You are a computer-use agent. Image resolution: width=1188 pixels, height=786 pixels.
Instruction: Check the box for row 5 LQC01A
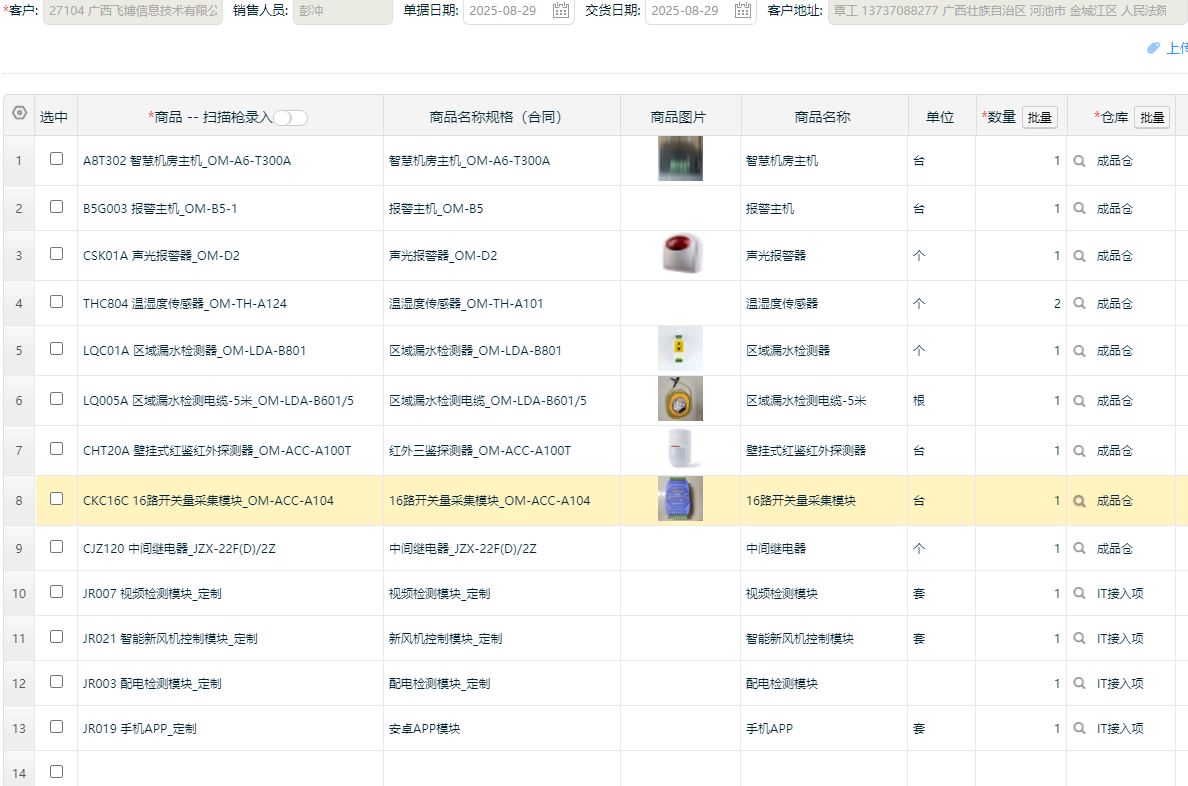pos(56,348)
